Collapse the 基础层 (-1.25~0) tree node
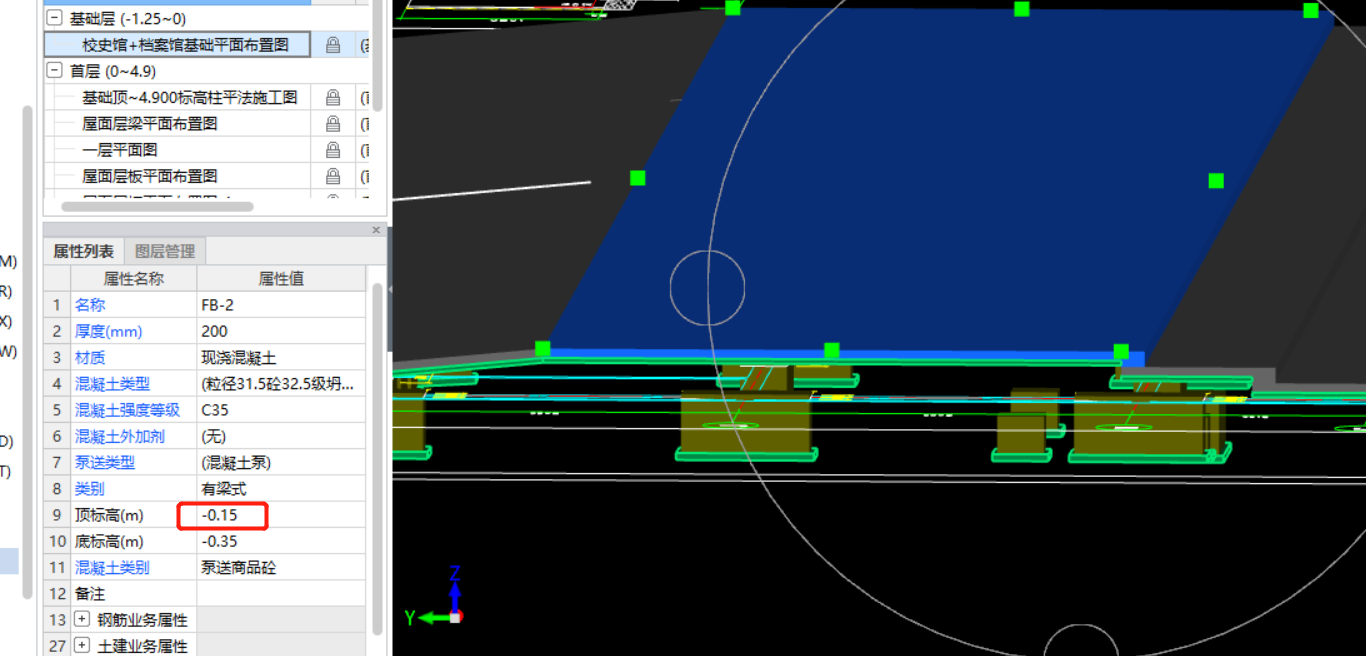Image resolution: width=1366 pixels, height=656 pixels. click(54, 19)
